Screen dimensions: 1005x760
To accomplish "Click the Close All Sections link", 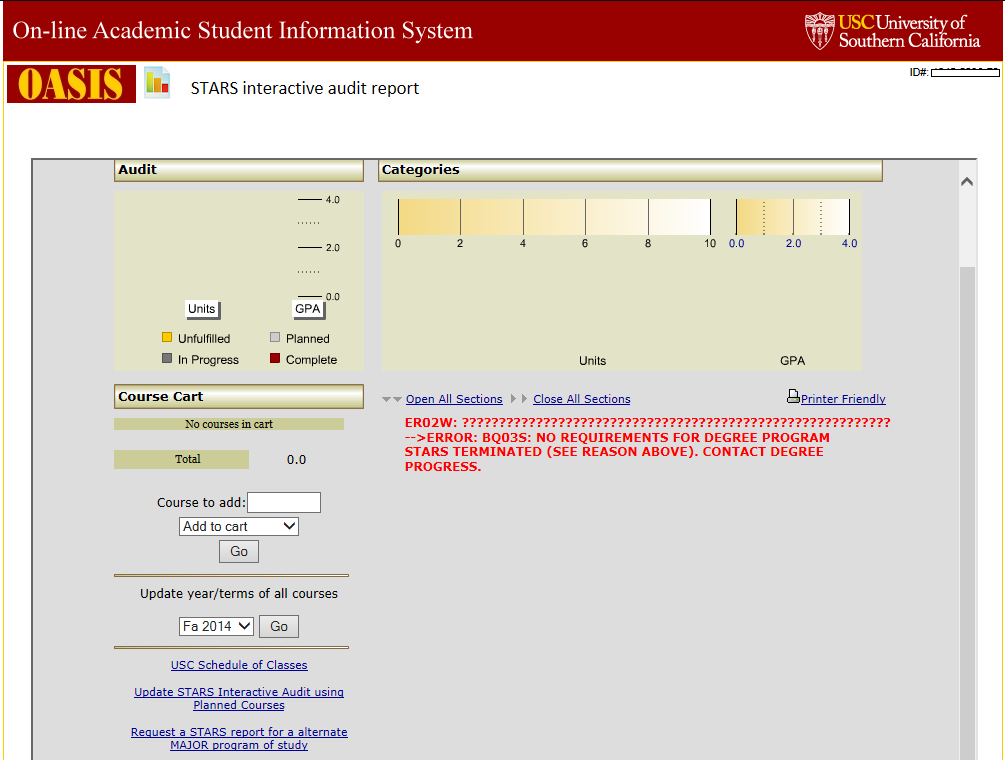I will [x=581, y=399].
